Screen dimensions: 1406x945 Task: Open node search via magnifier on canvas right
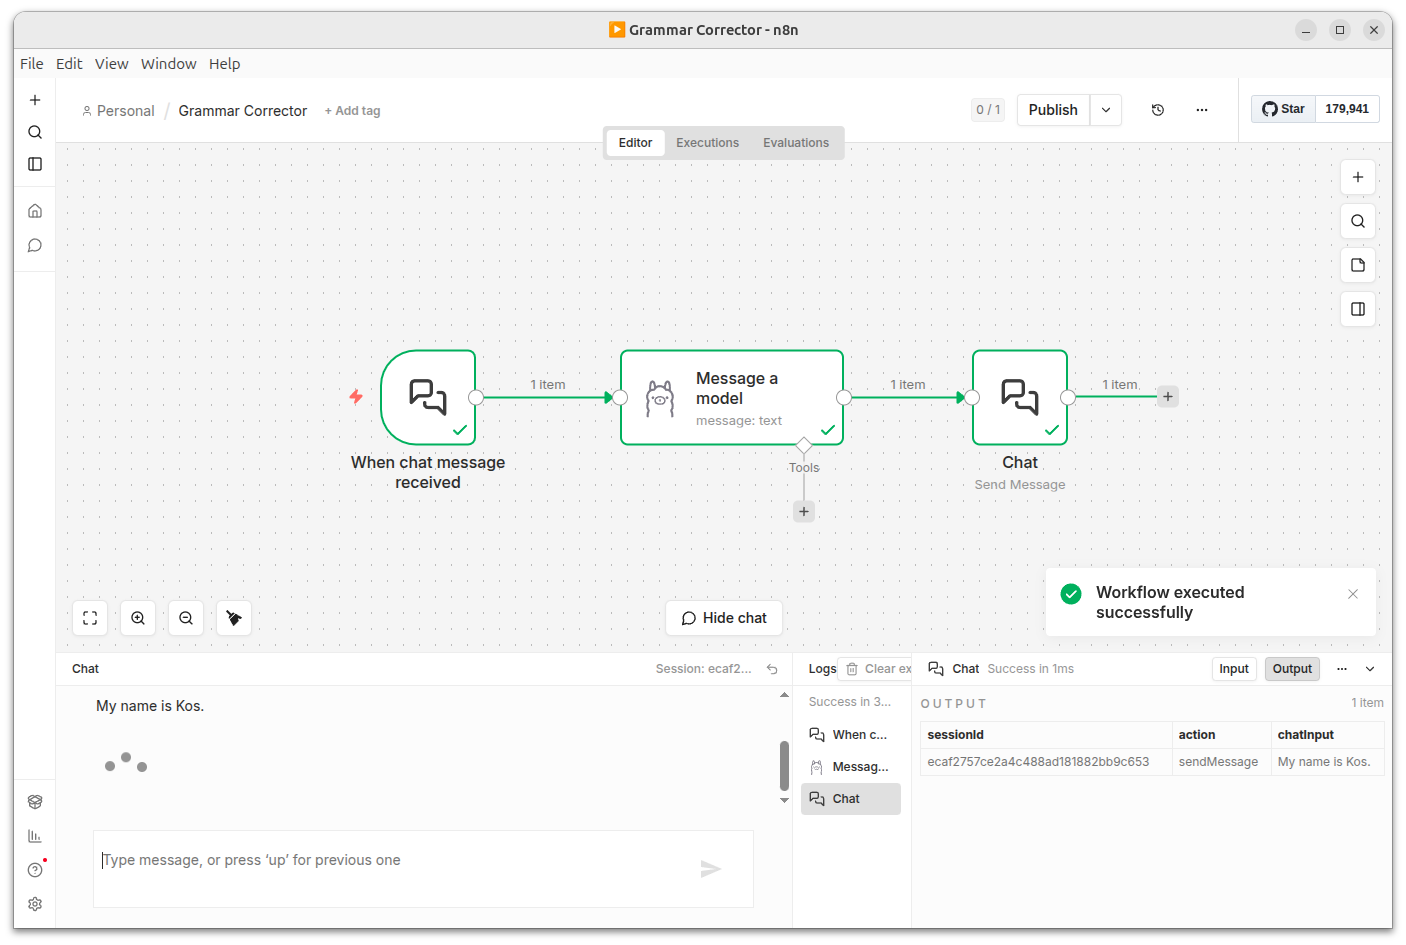coord(1357,221)
